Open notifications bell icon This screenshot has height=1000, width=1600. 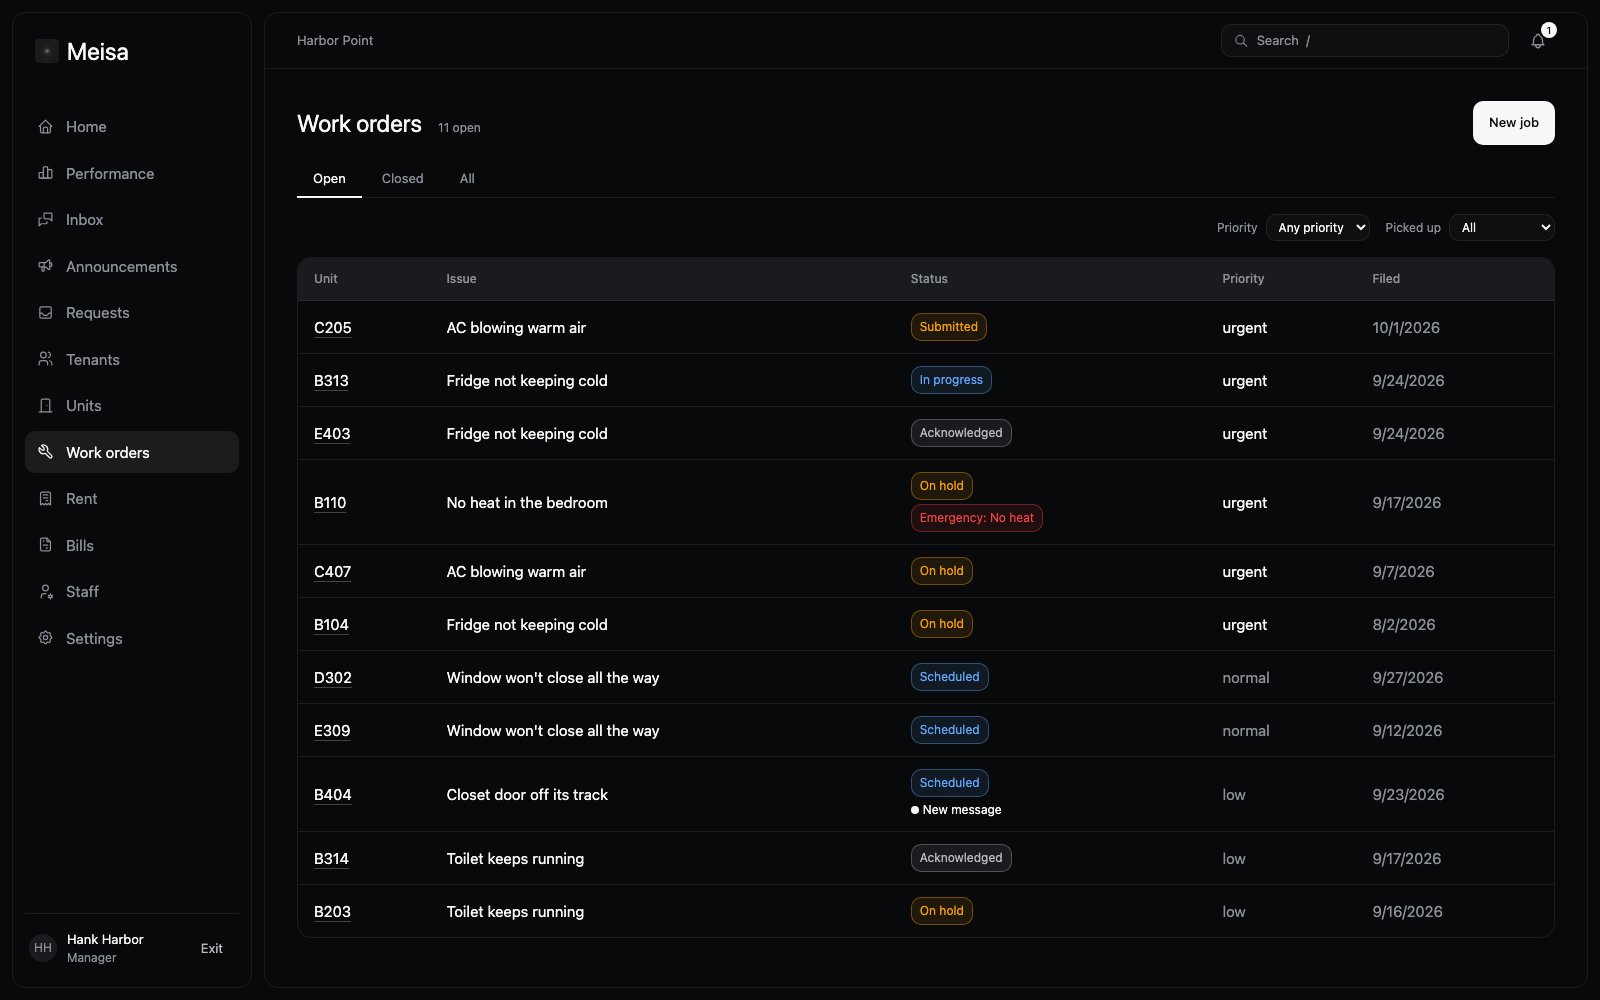coord(1538,41)
